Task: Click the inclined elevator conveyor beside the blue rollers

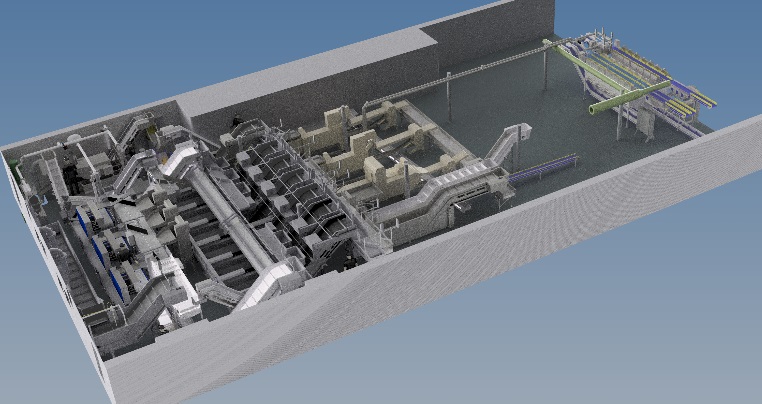Action: pyautogui.click(x=507, y=142)
